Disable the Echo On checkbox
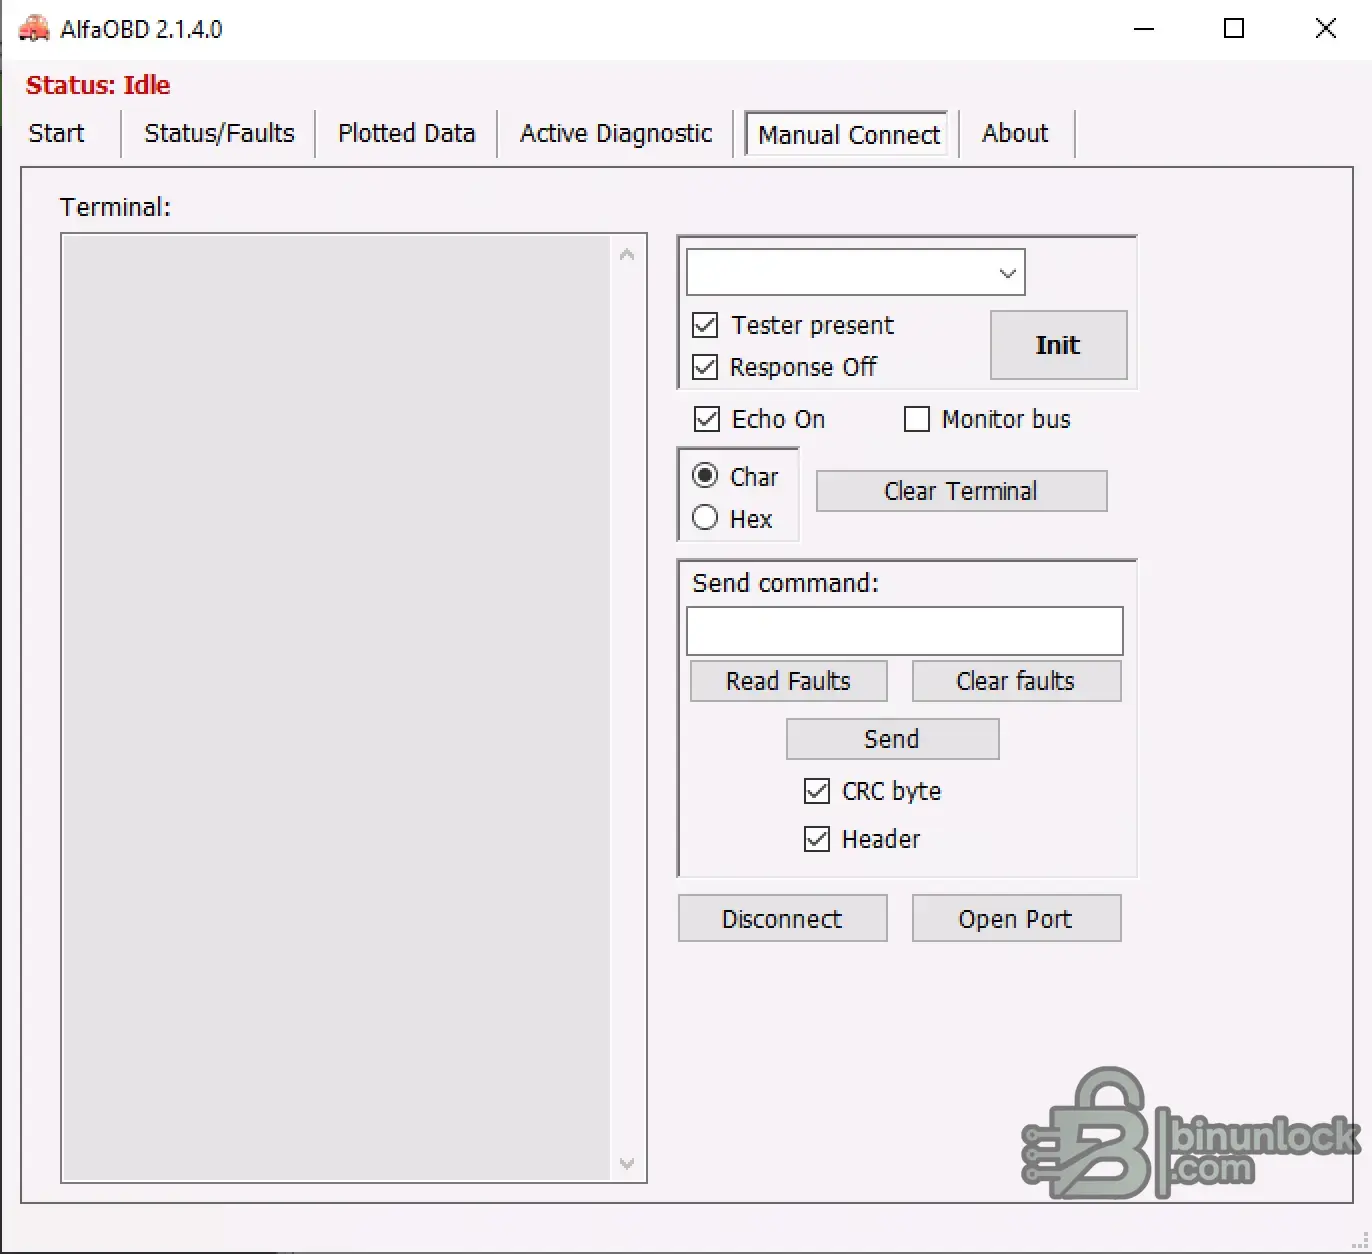The height and width of the screenshot is (1254, 1372). point(707,419)
